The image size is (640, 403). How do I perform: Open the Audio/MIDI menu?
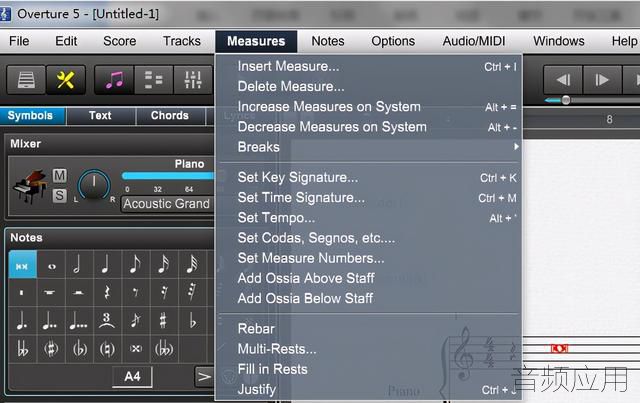point(474,41)
